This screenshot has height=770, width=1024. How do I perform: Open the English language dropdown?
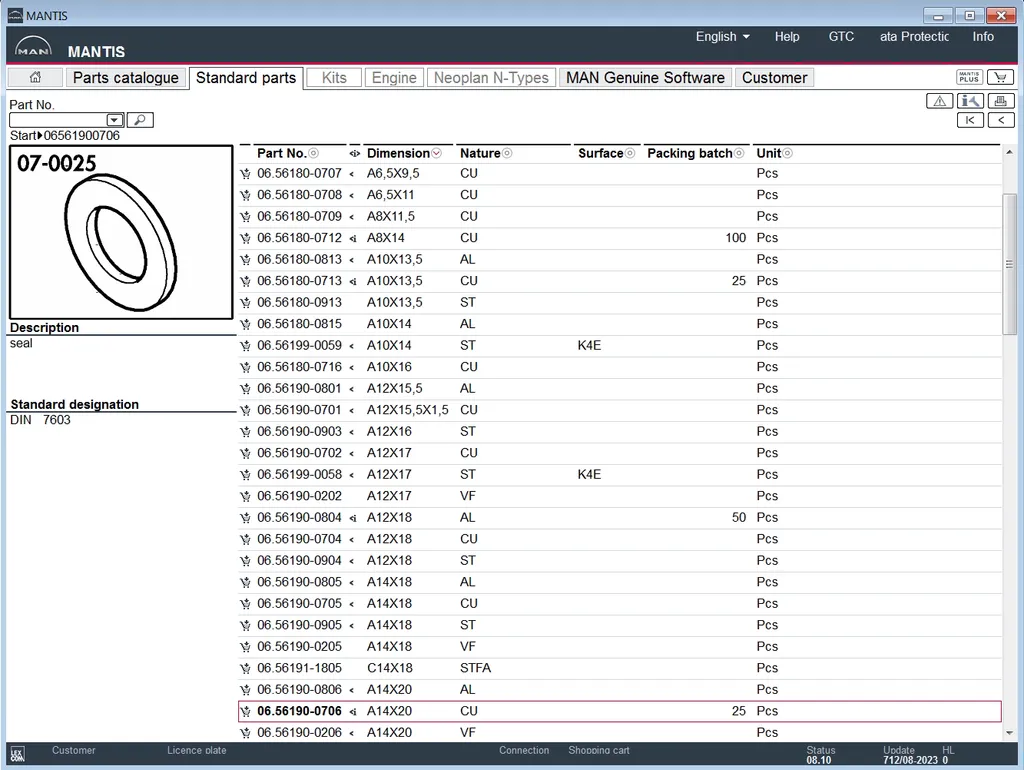click(722, 37)
